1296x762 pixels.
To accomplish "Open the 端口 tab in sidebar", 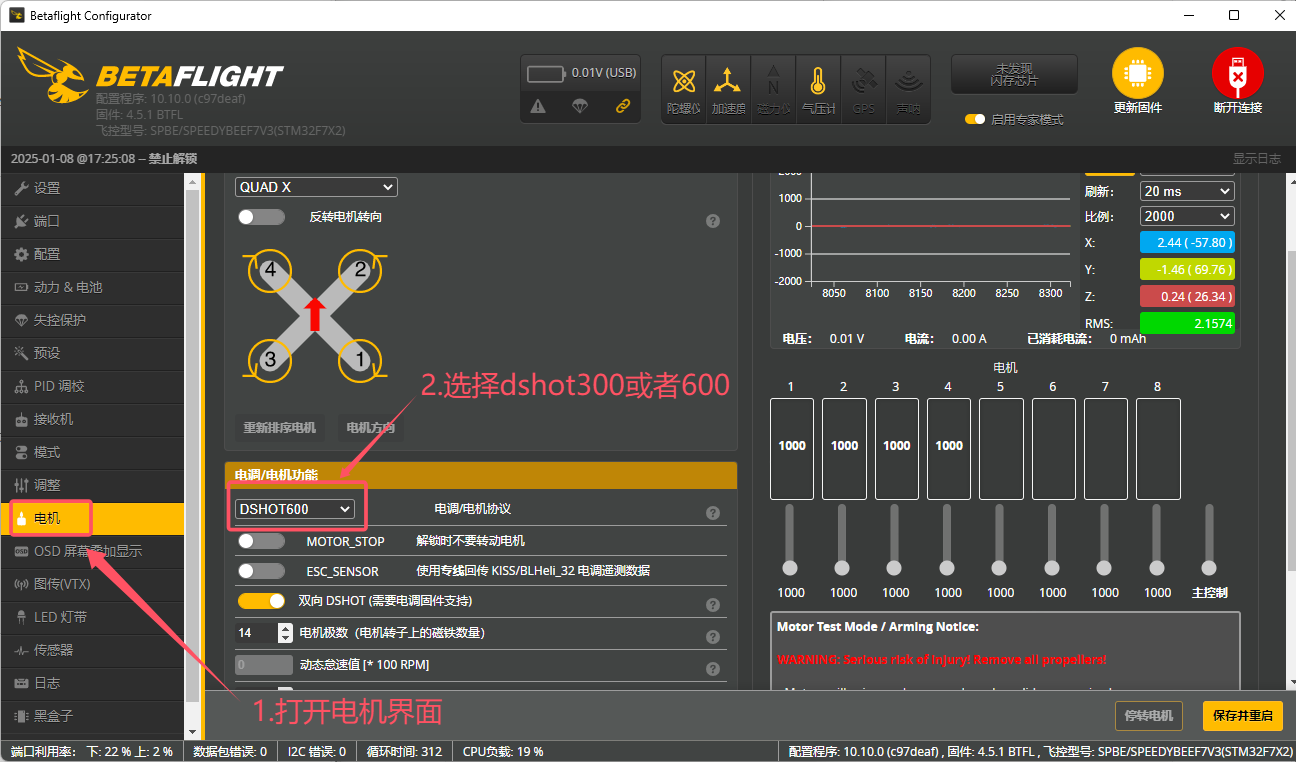I will pyautogui.click(x=92, y=221).
